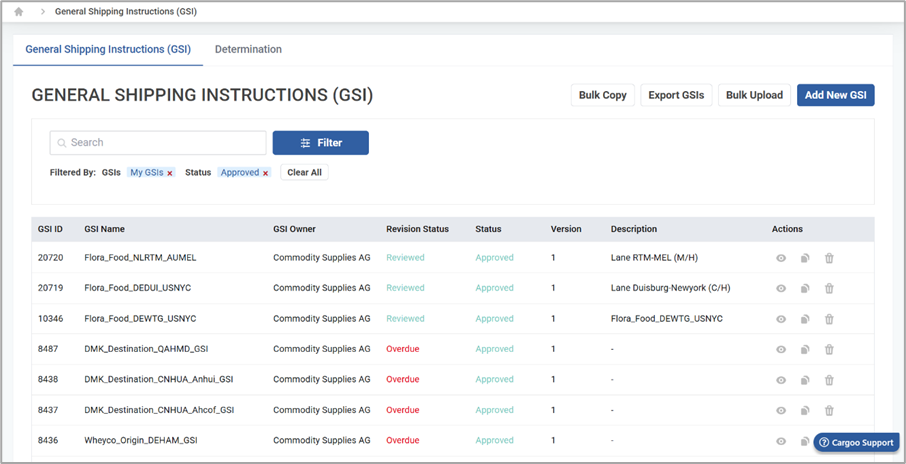Viewport: 906px width, 464px height.
Task: Select DMK_Destination_QAHMD_GSI name cell
Action: (x=146, y=349)
